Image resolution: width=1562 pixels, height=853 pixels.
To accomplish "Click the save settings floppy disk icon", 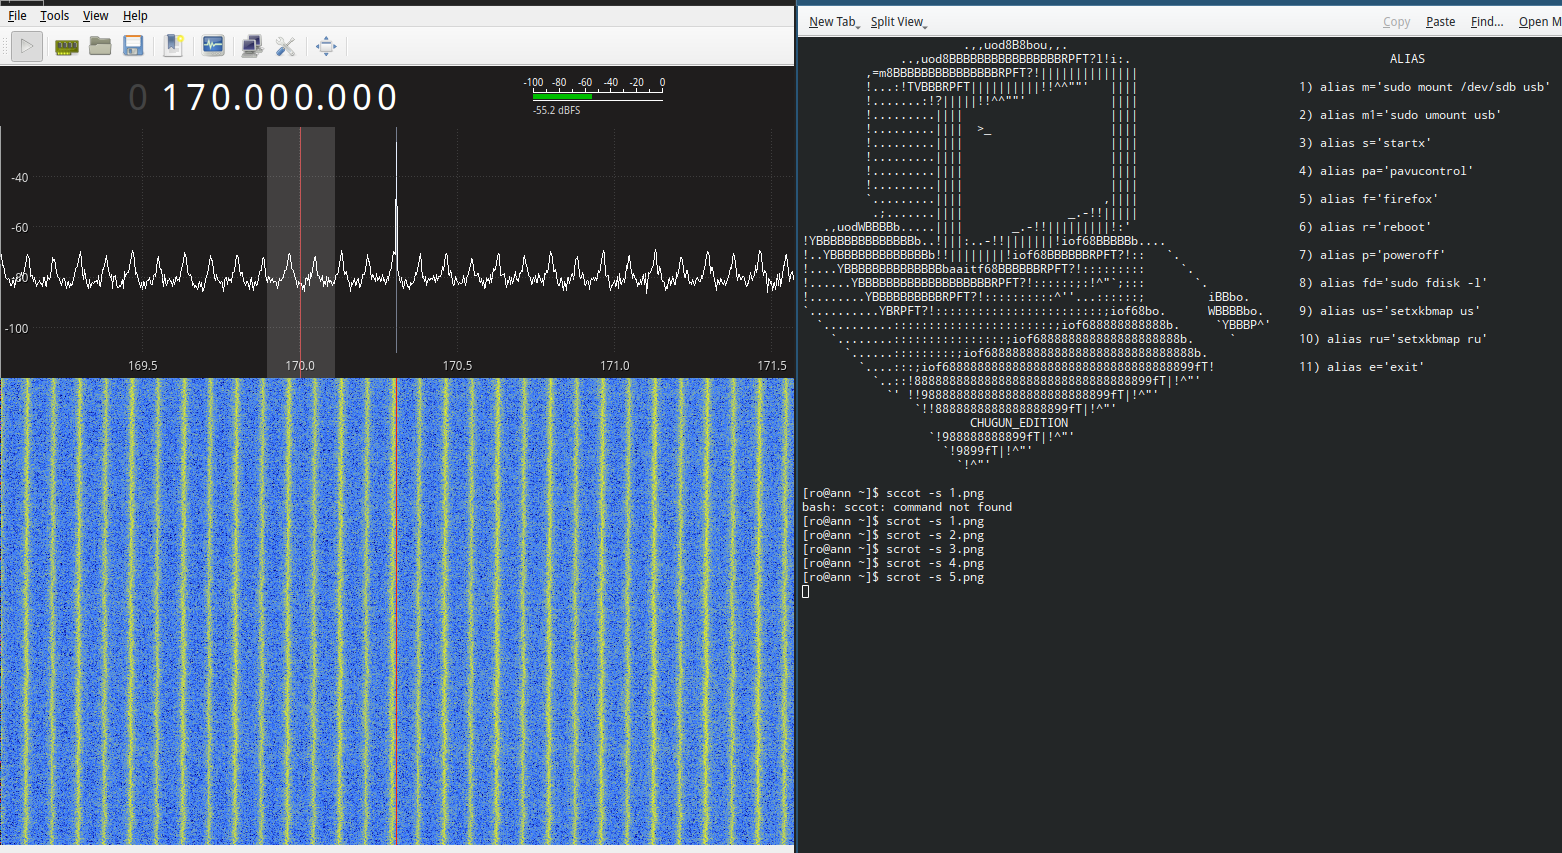I will [133, 46].
